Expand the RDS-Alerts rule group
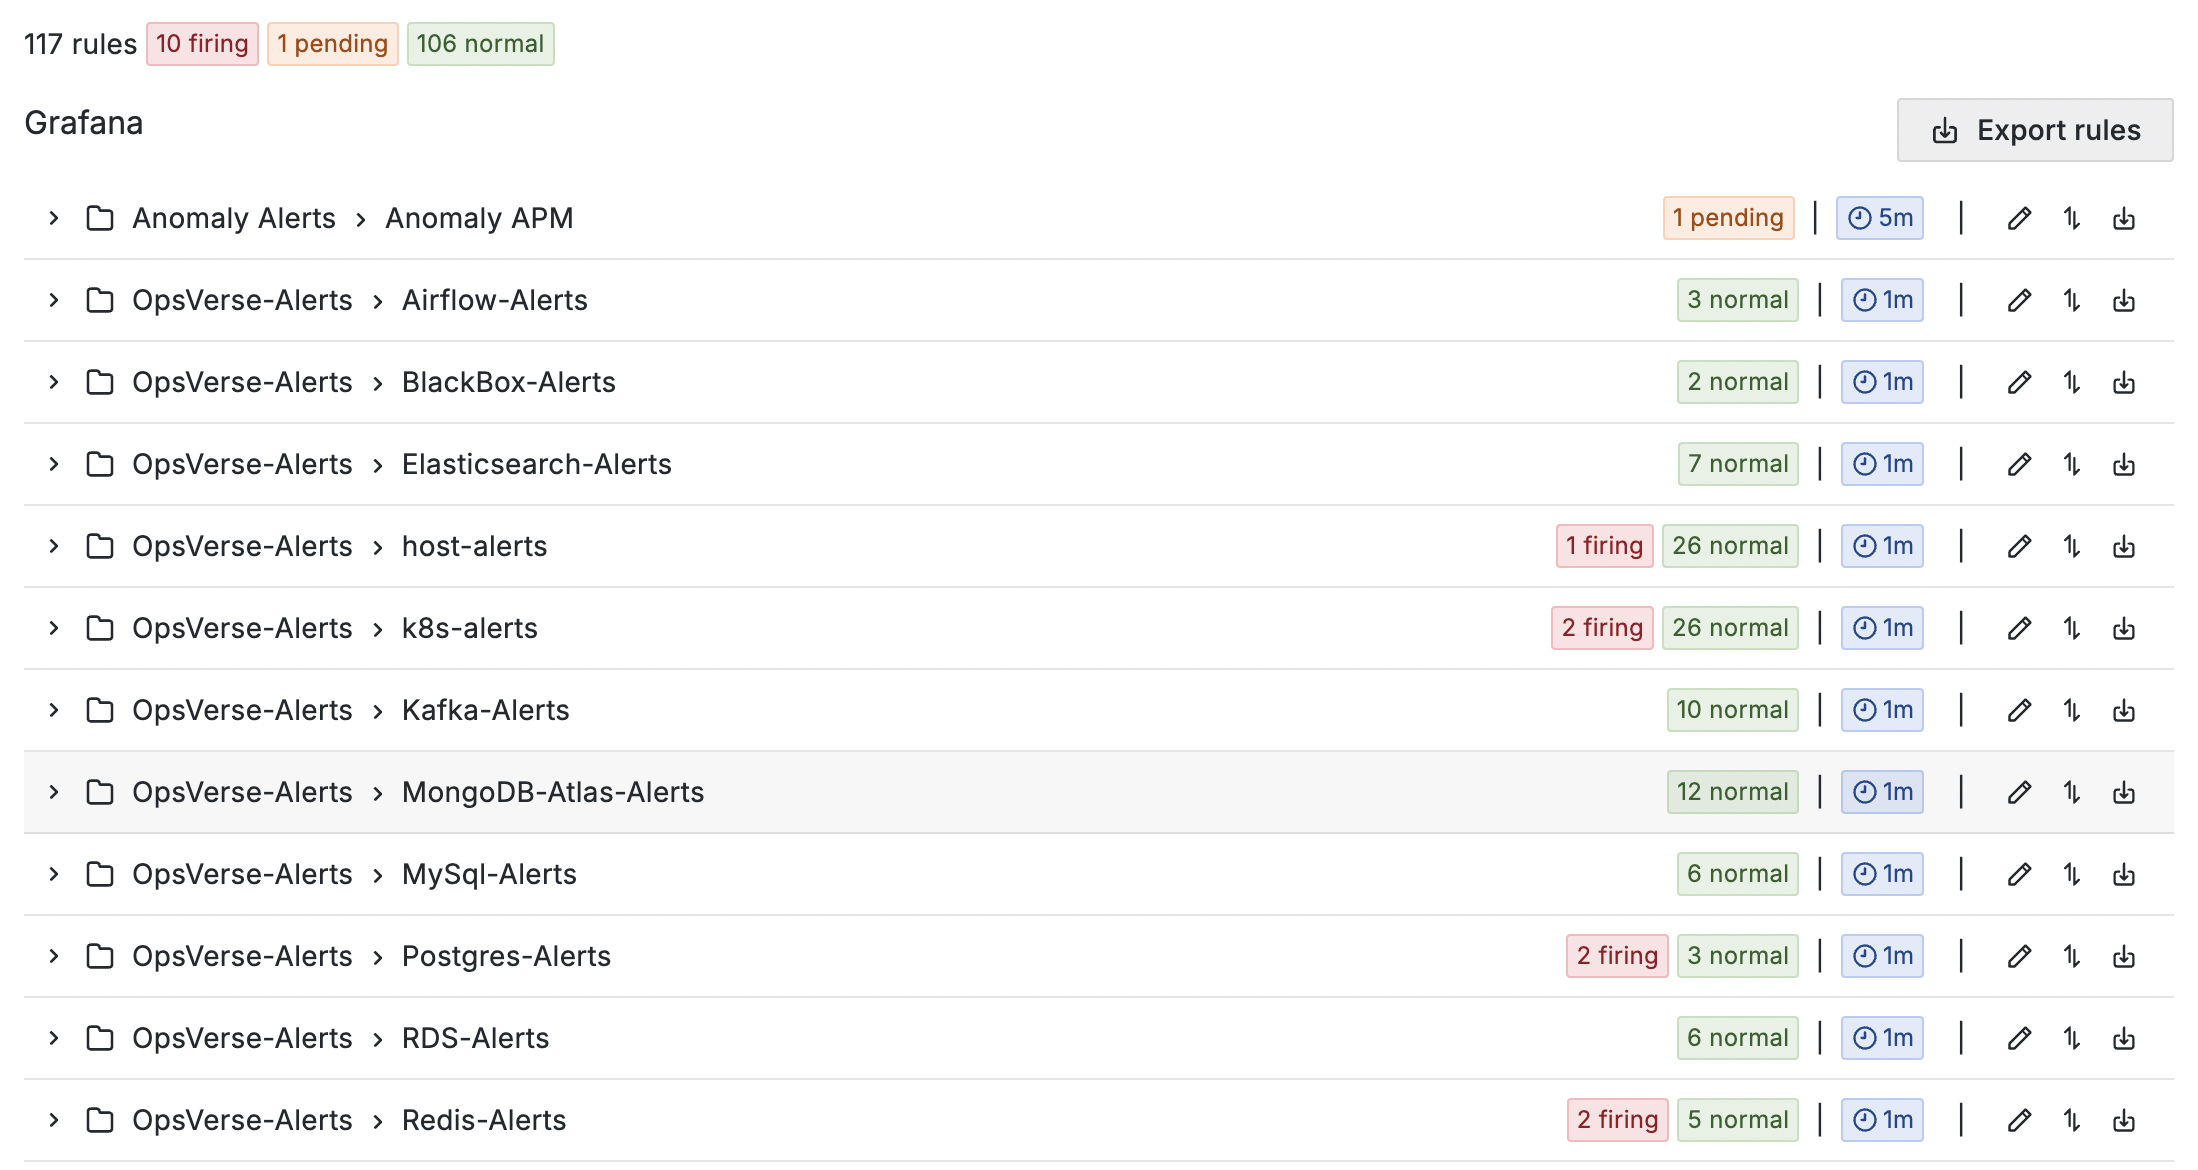 point(54,1038)
